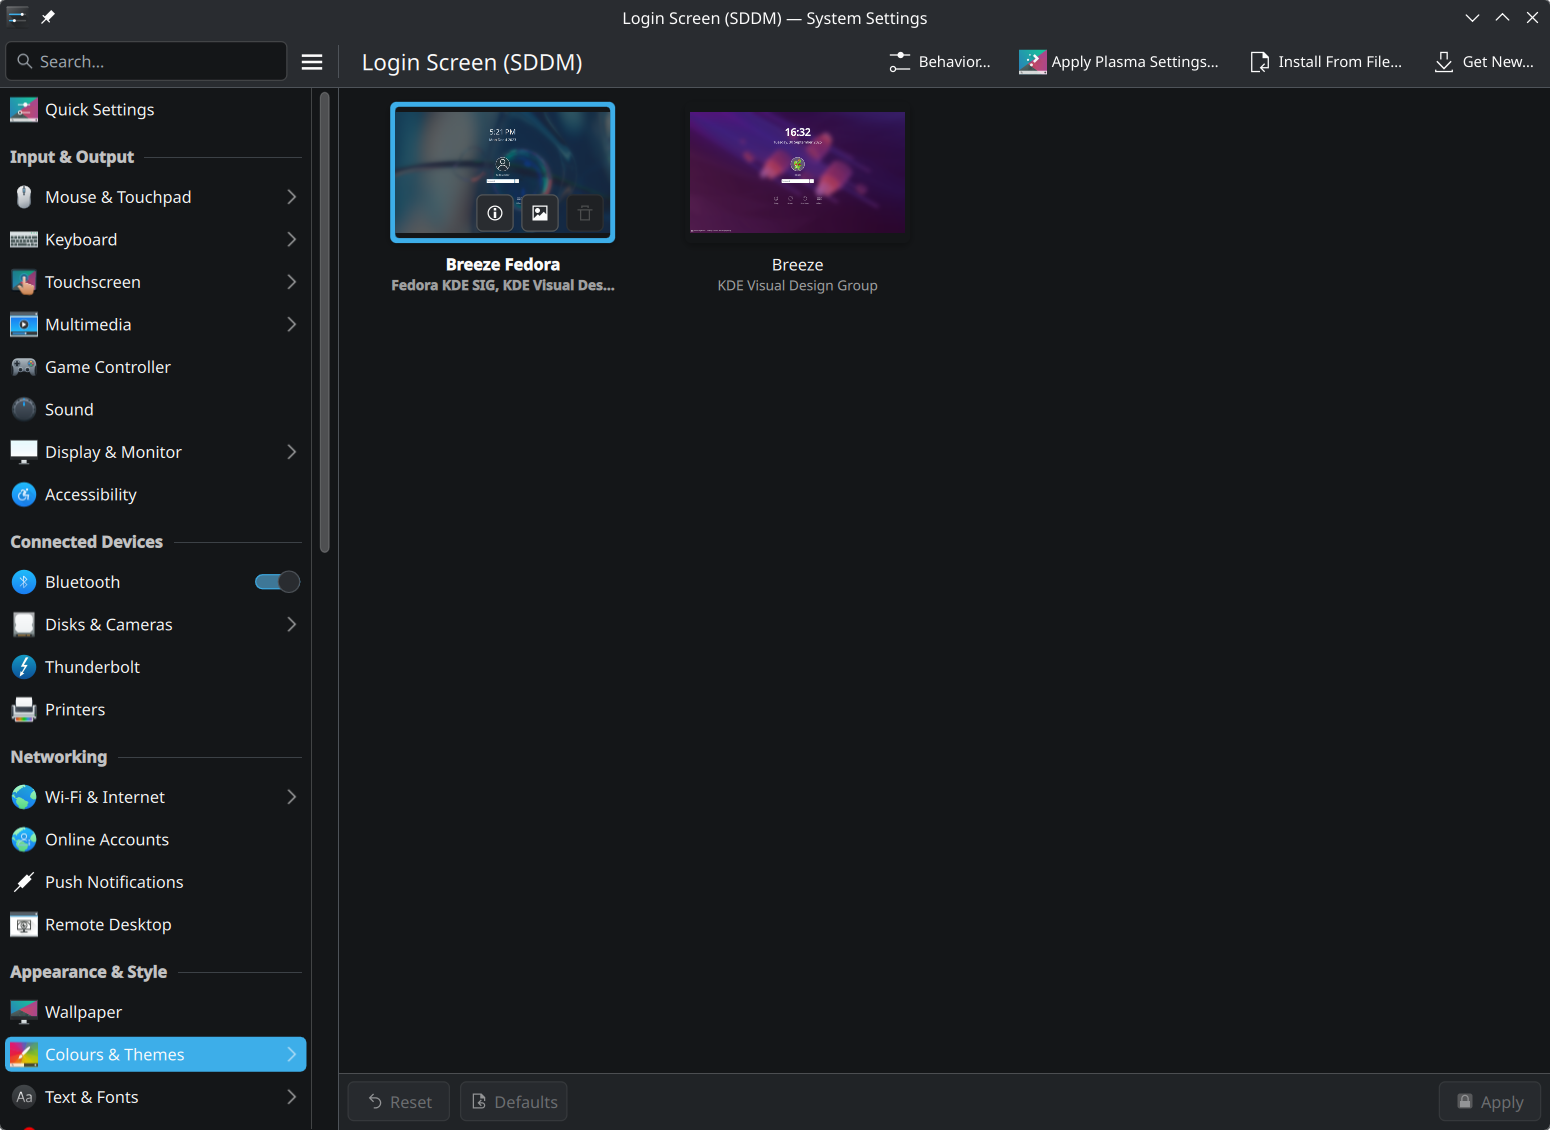This screenshot has width=1550, height=1130.
Task: Click the Bluetooth icon
Action: (x=24, y=582)
